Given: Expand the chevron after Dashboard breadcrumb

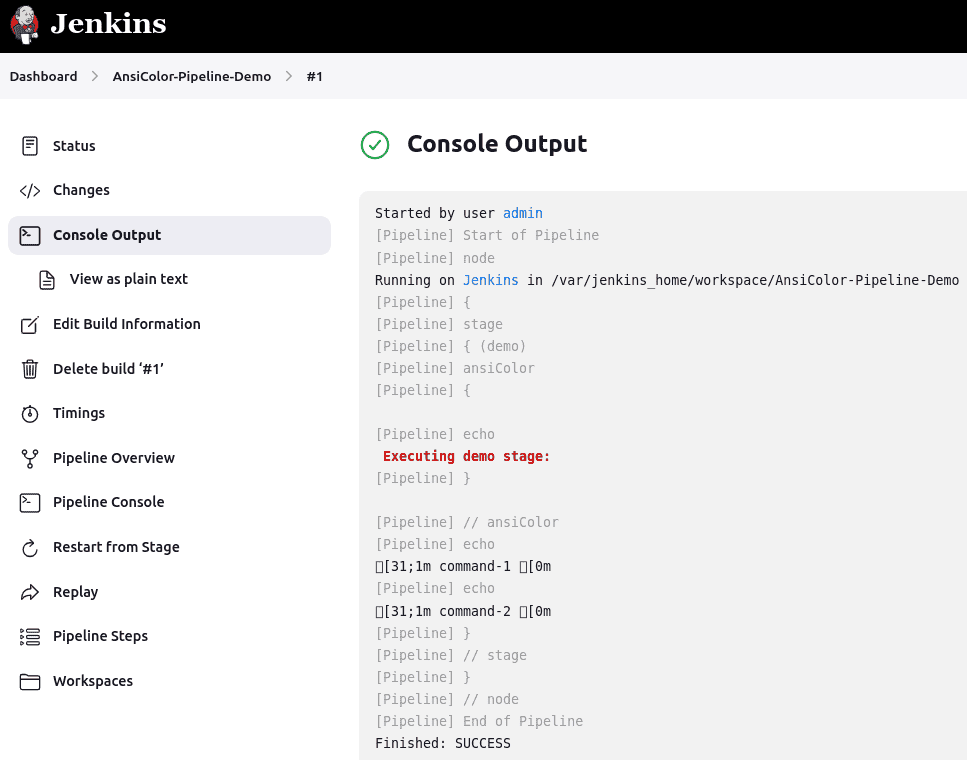Looking at the screenshot, I should click(x=95, y=76).
